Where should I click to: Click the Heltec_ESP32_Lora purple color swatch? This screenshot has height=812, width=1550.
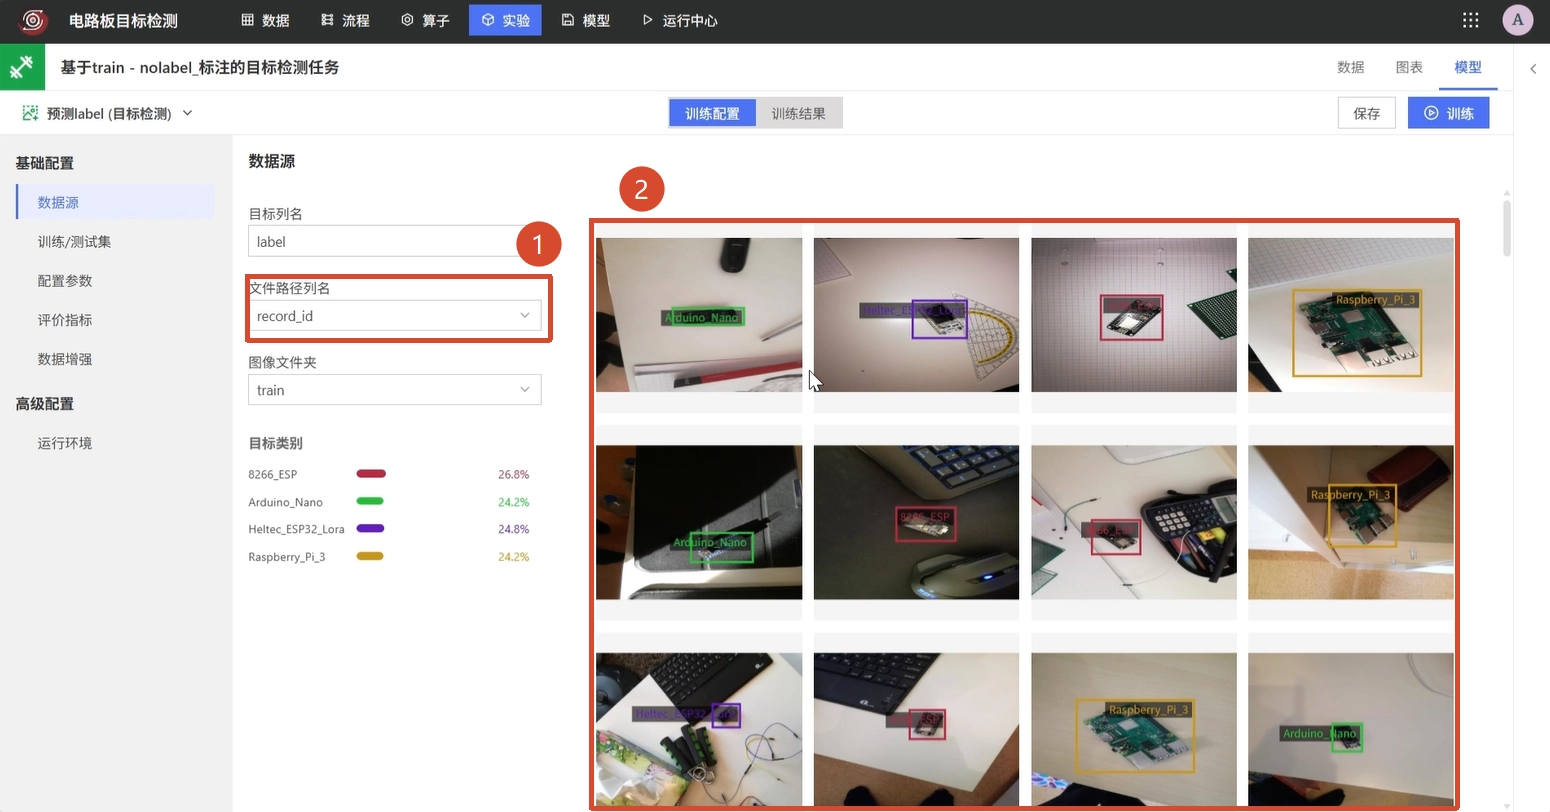tap(370, 528)
